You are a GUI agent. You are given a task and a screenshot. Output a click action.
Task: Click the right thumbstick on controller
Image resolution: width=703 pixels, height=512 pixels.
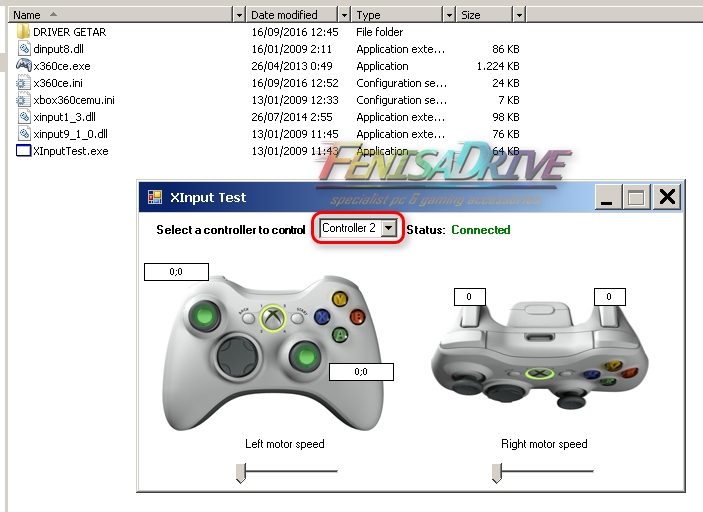point(306,356)
